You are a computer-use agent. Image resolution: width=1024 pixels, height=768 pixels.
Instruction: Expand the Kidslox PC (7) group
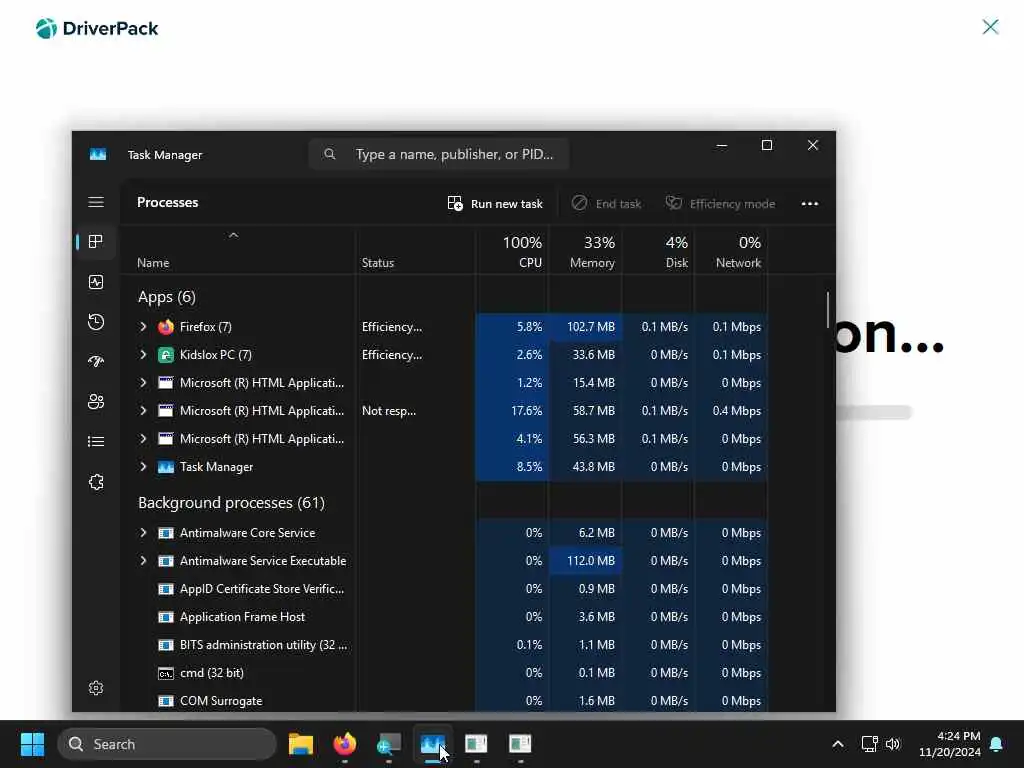pos(143,355)
